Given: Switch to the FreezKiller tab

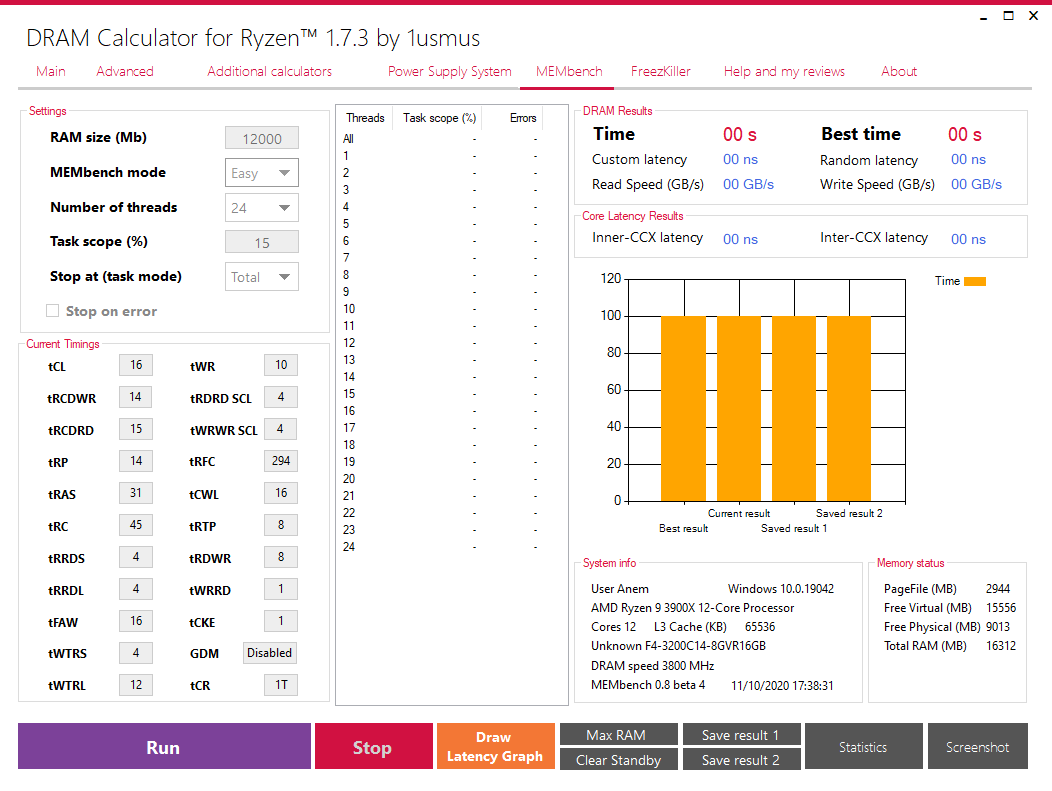Looking at the screenshot, I should [661, 71].
